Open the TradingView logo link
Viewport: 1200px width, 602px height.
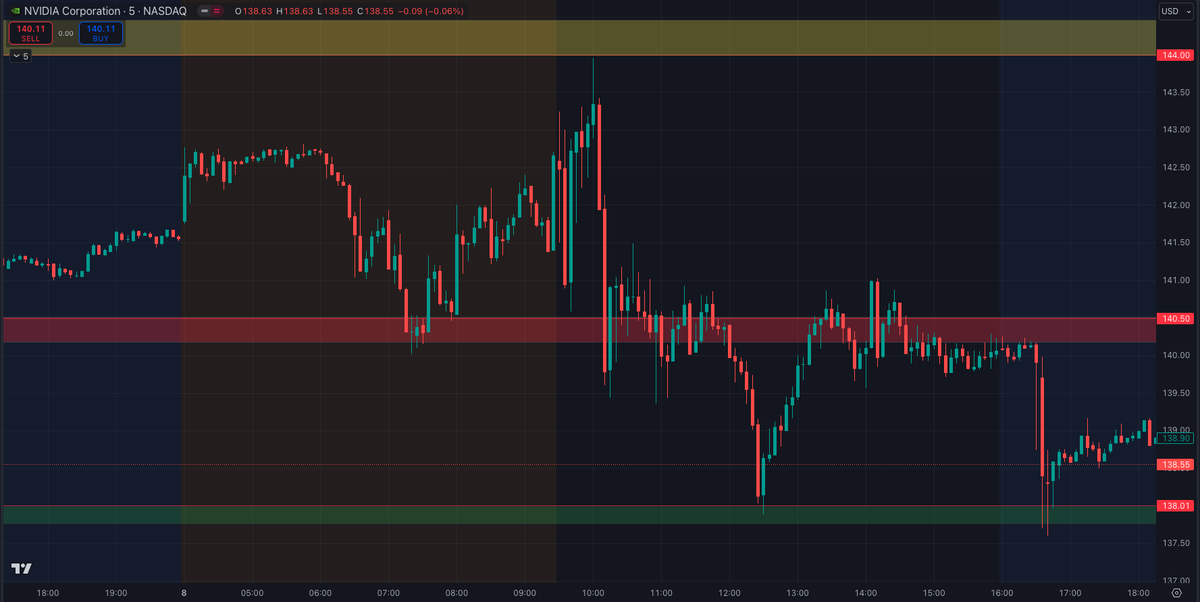tap(21, 569)
